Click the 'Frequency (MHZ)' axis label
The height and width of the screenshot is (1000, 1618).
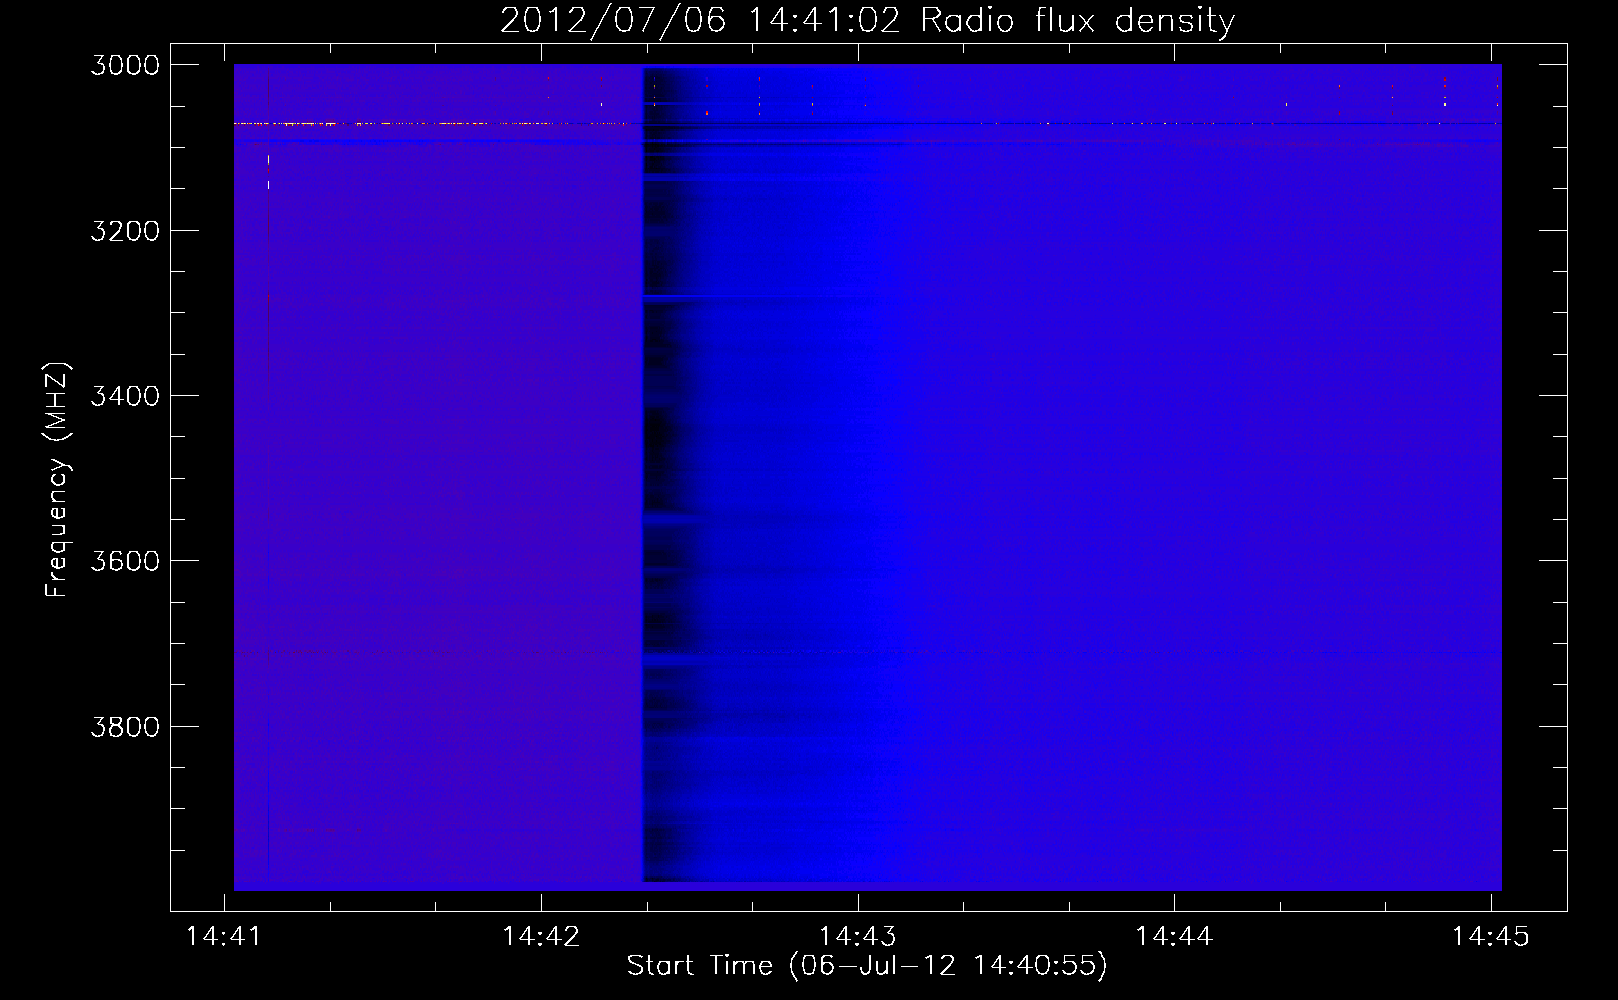58,480
